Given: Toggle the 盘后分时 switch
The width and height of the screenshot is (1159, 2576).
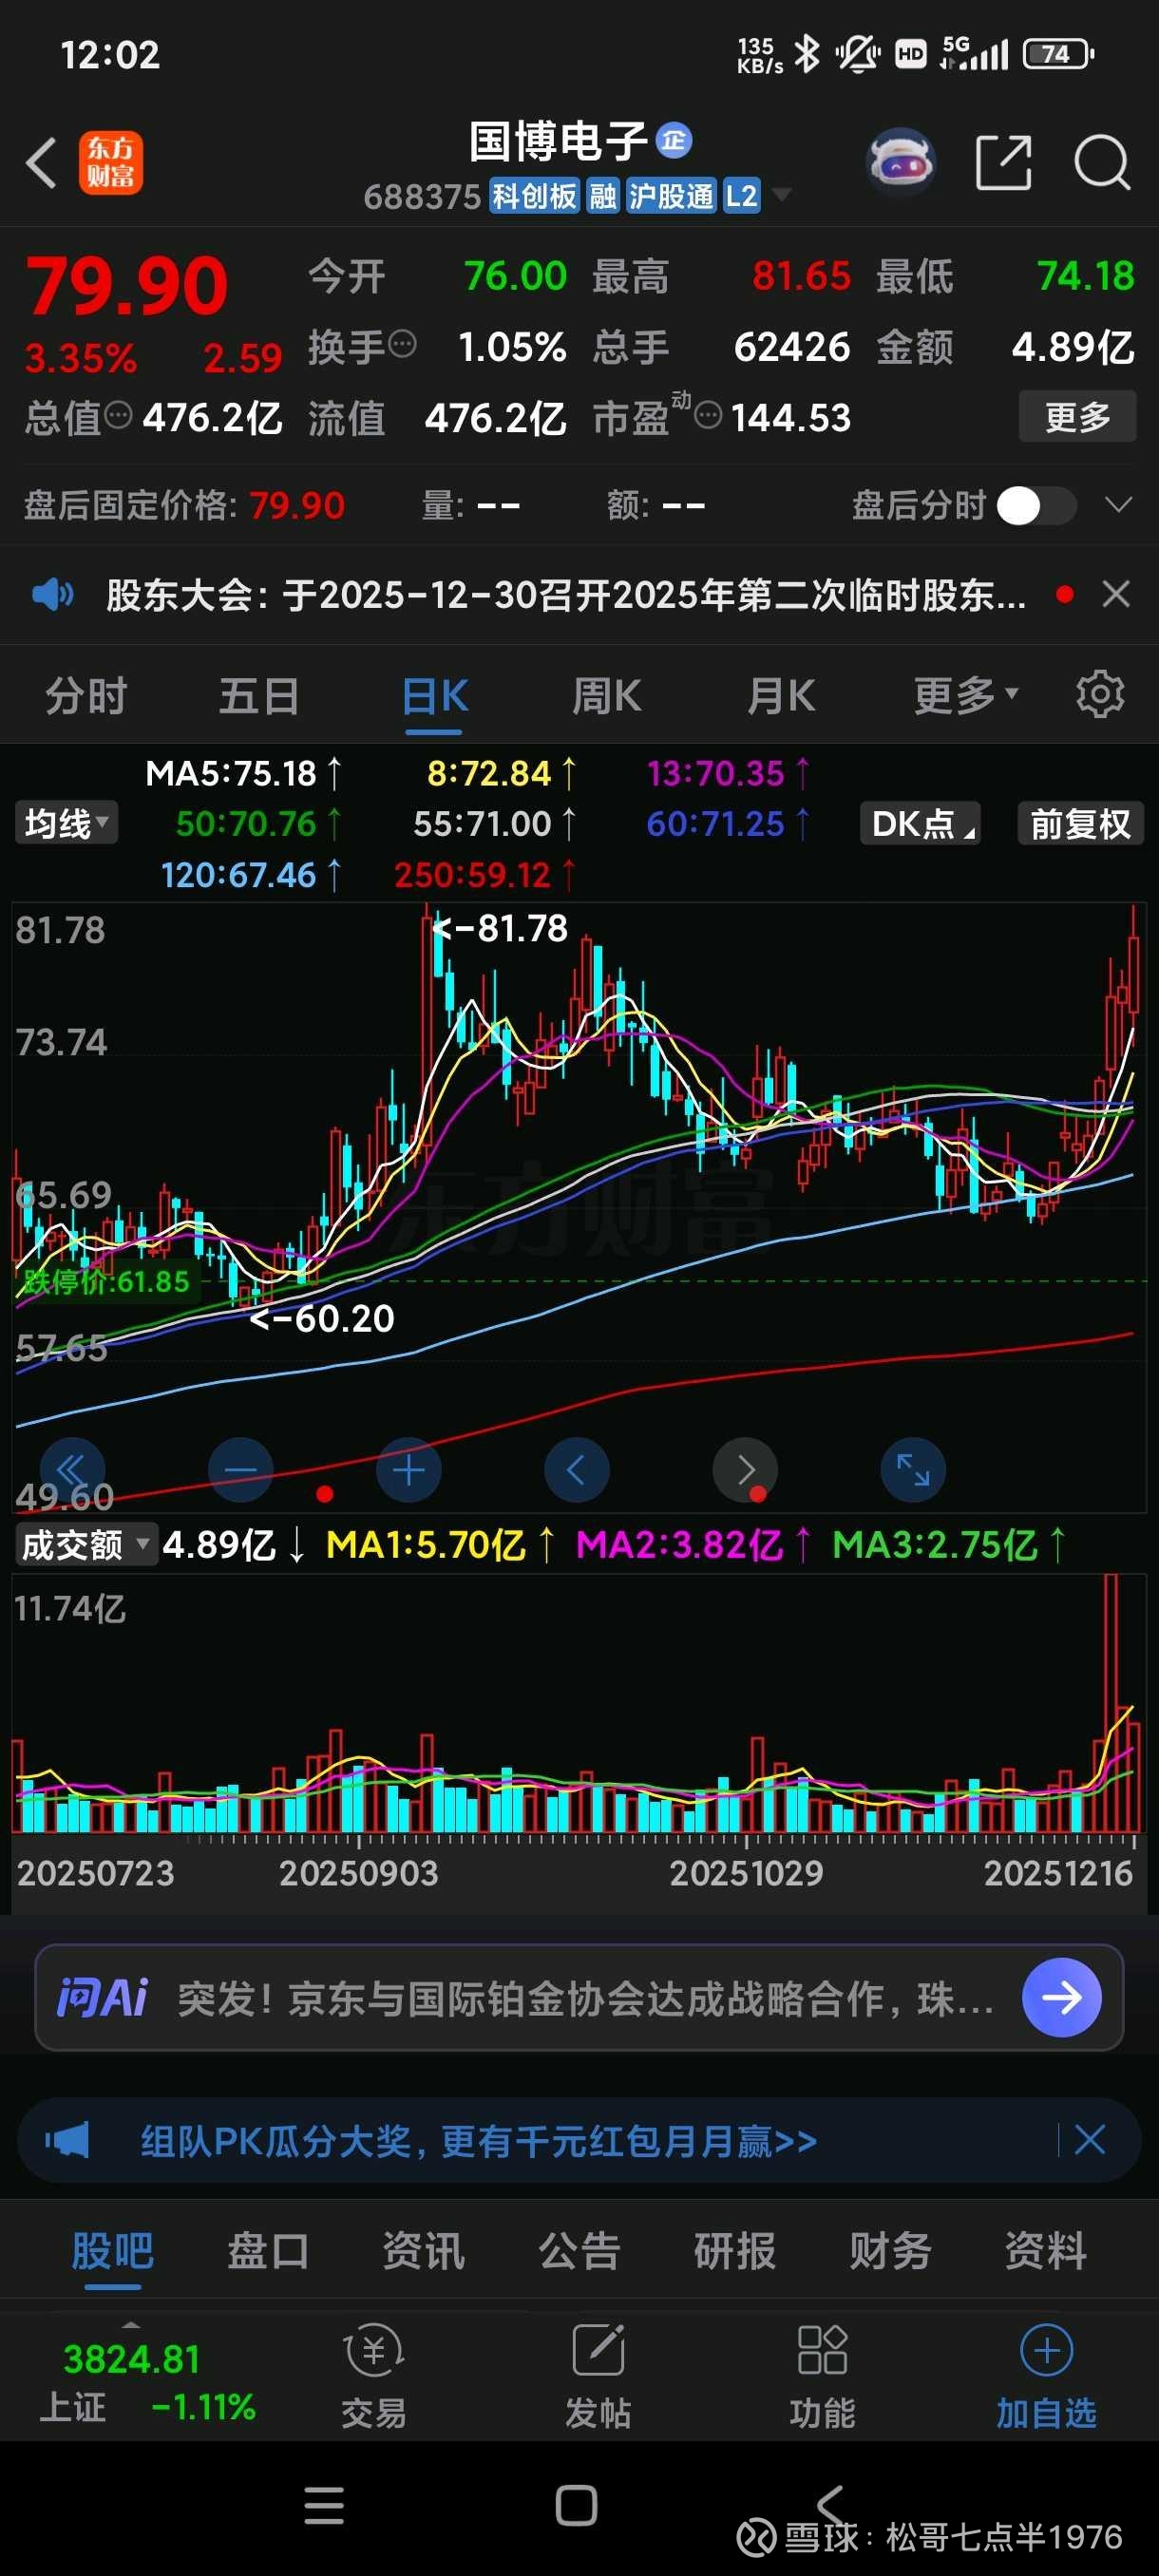Looking at the screenshot, I should tap(1036, 505).
